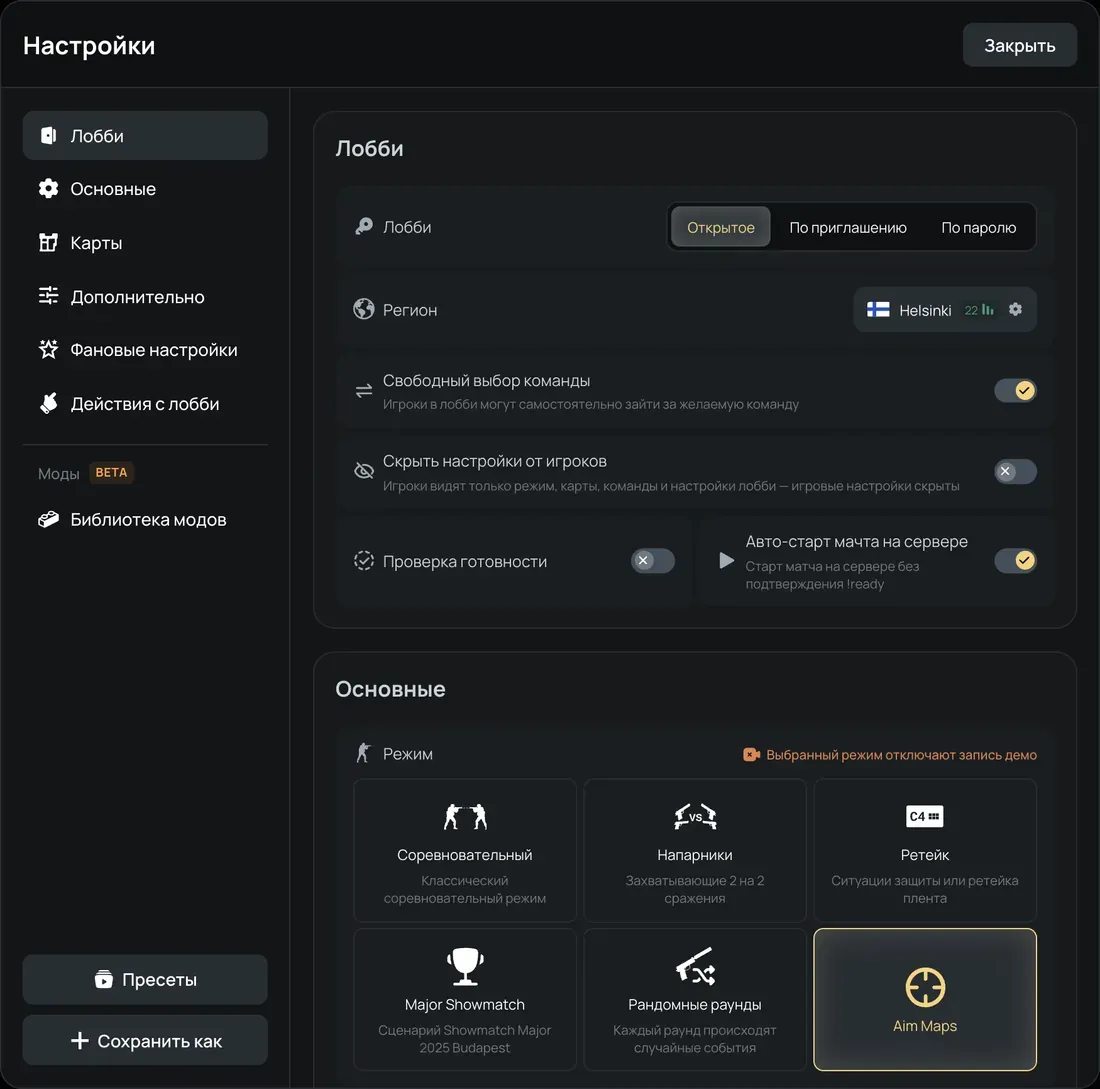
Task: Click the play icon for Авто-старт матча
Action: [726, 560]
